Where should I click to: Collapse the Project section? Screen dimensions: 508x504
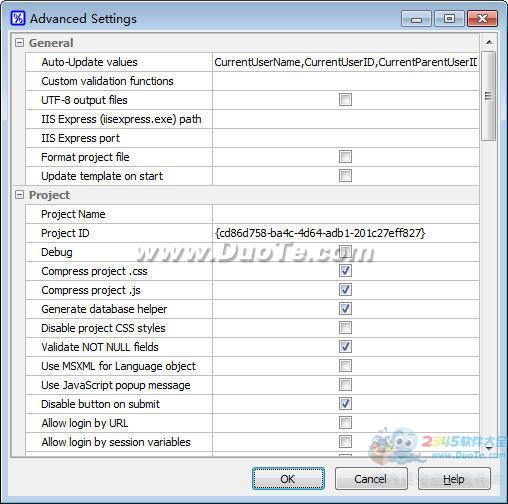[20, 195]
